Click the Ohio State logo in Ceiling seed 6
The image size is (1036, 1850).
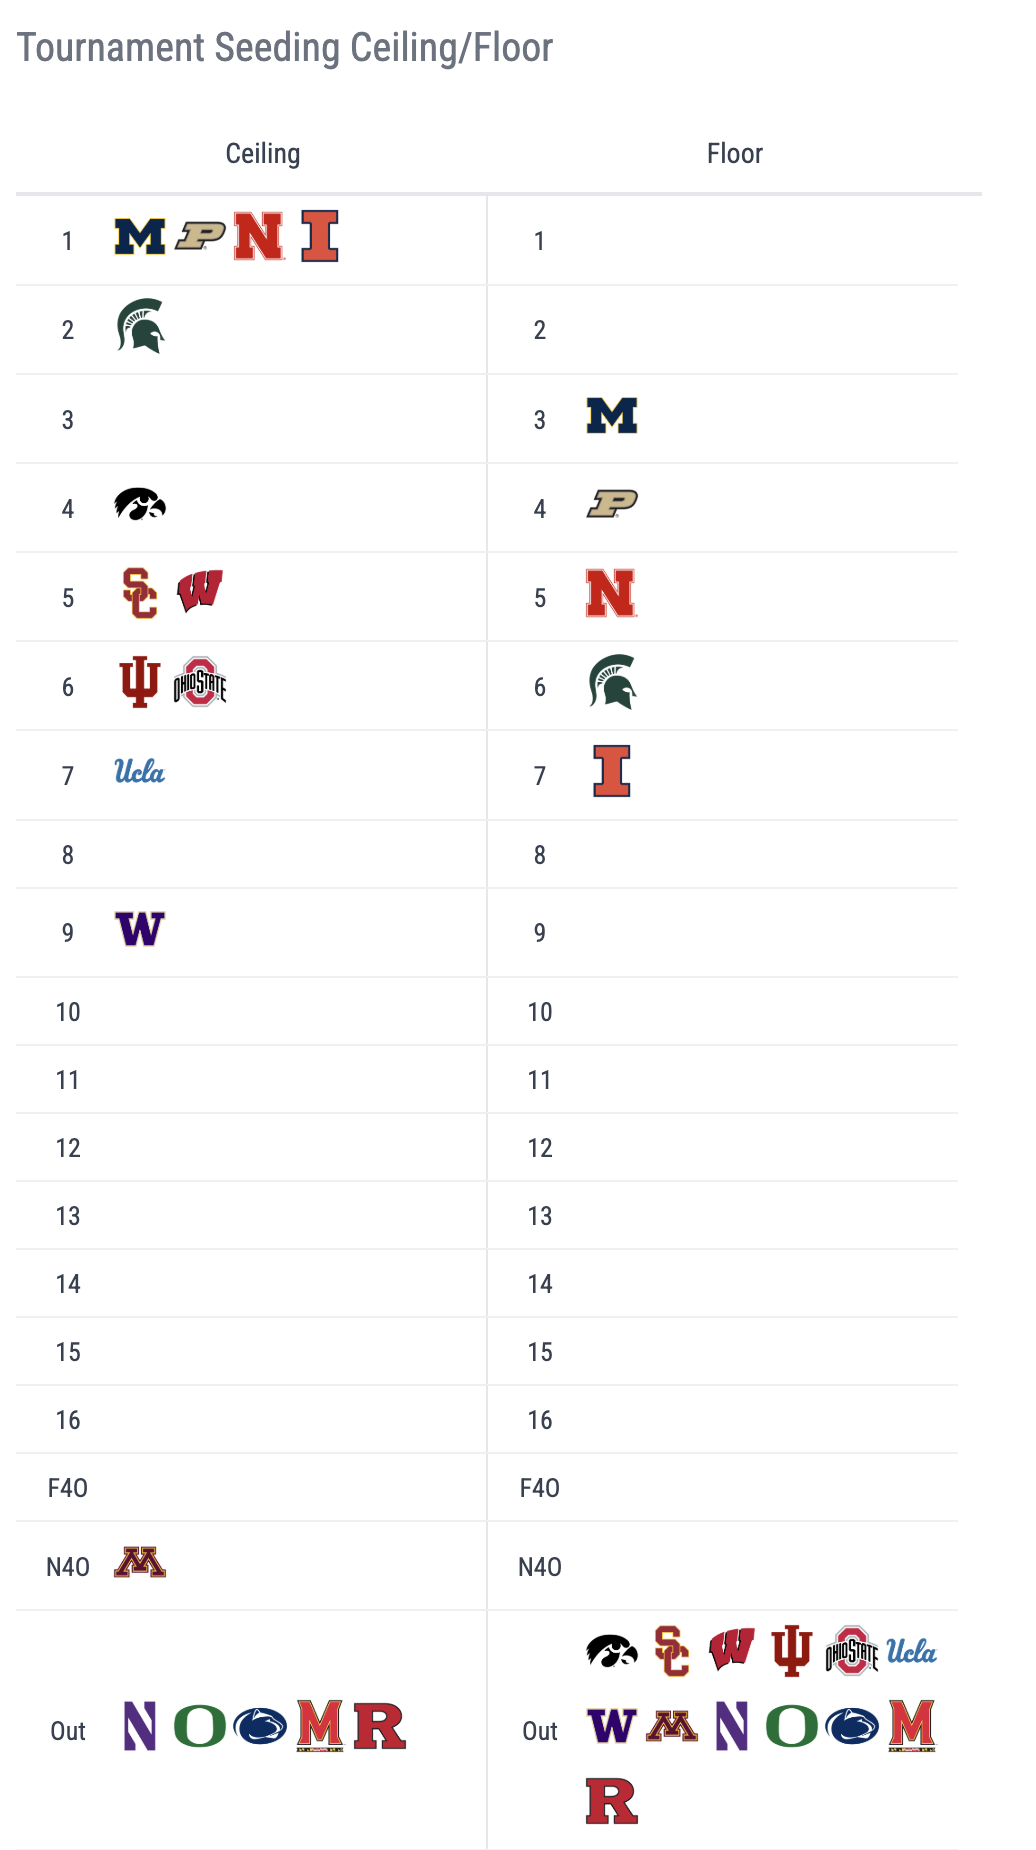point(200,682)
